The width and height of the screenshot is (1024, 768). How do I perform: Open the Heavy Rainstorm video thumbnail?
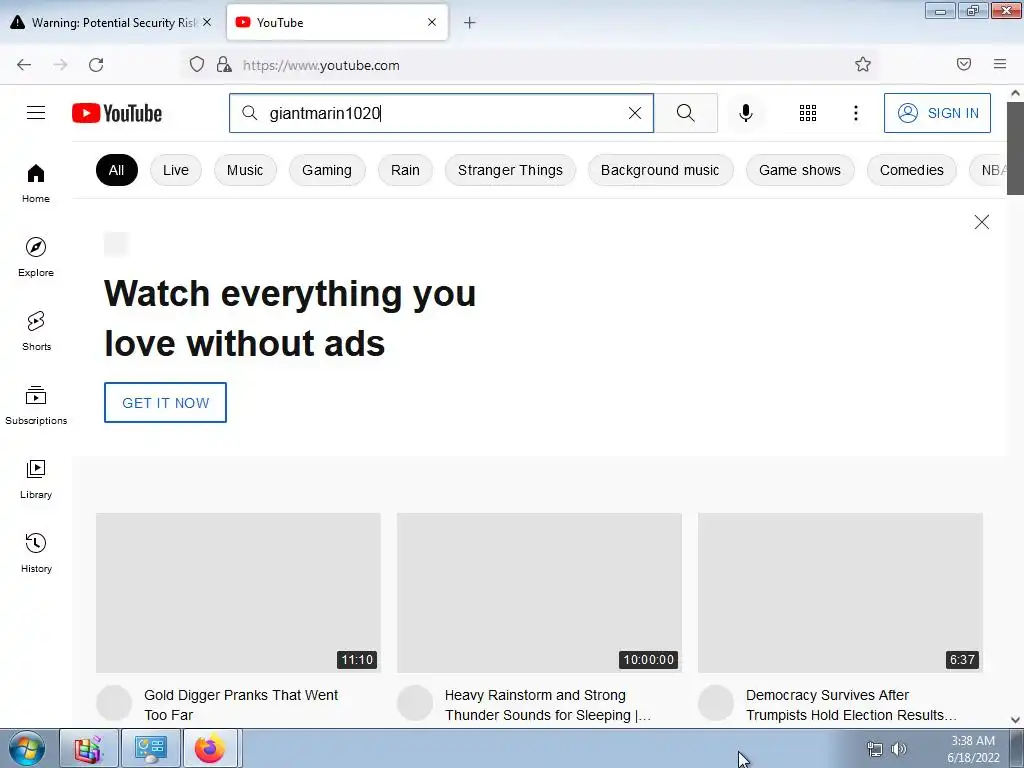coord(539,592)
